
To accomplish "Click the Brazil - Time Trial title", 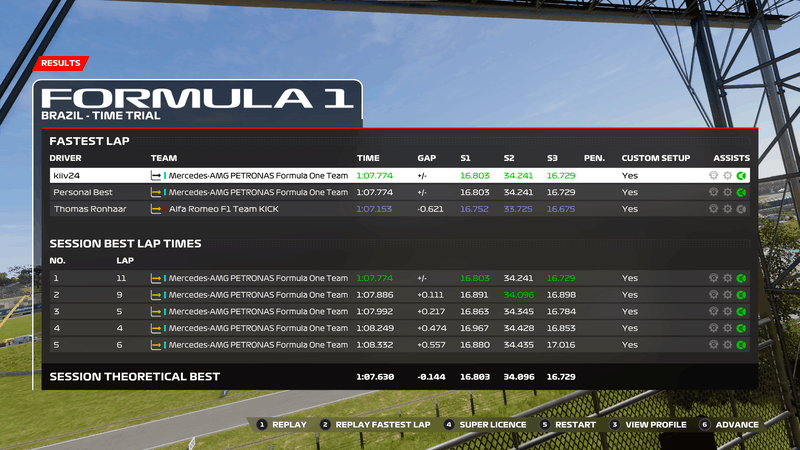I will point(101,116).
